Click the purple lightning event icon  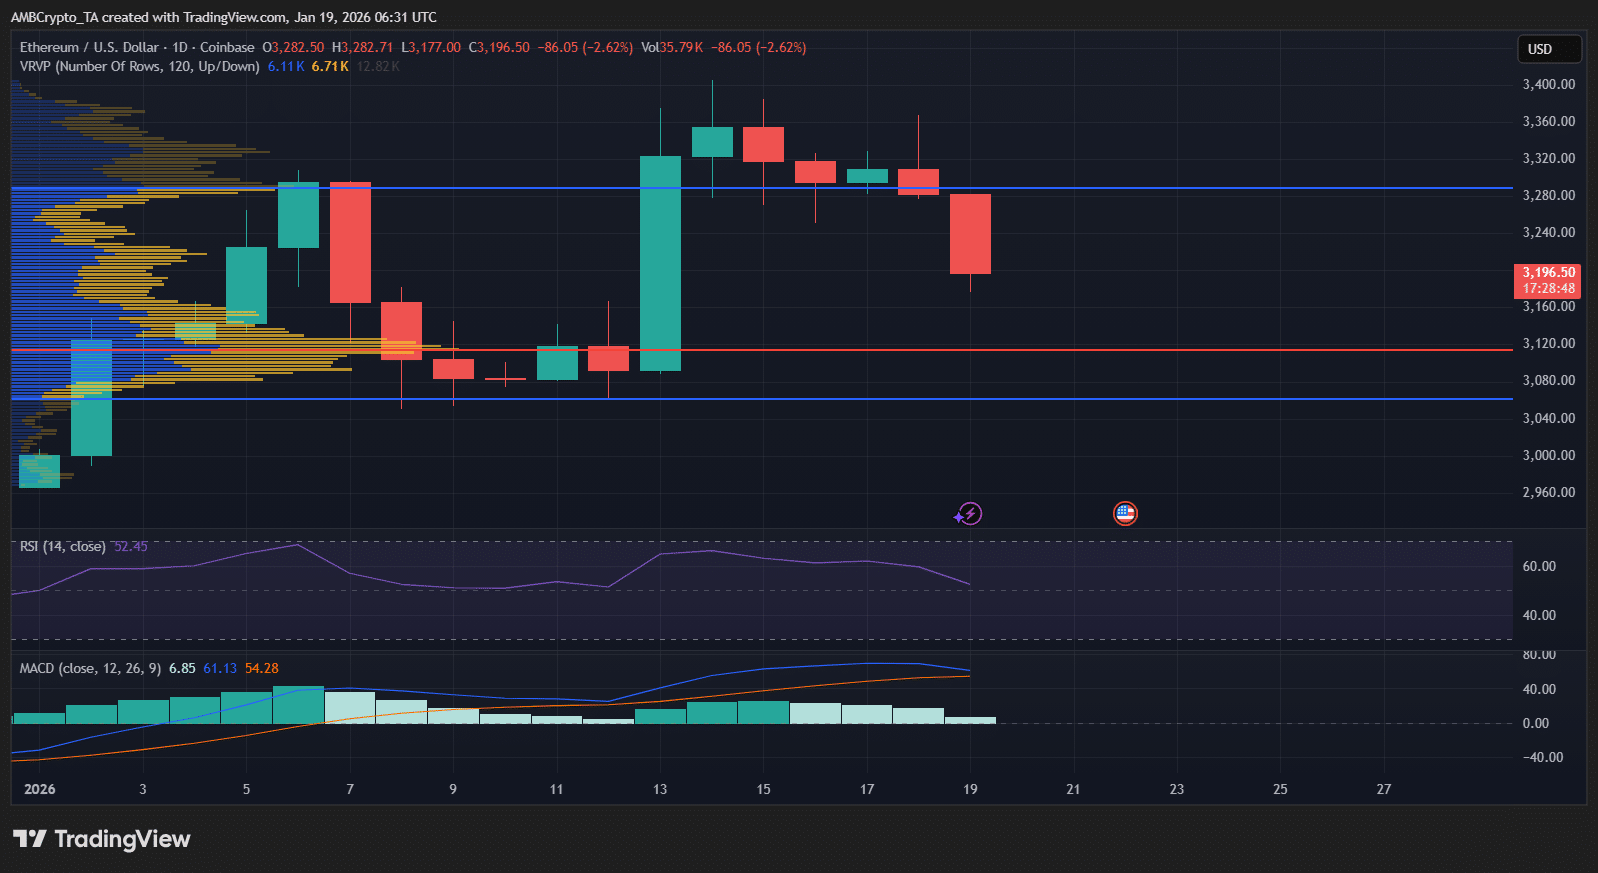coord(968,514)
